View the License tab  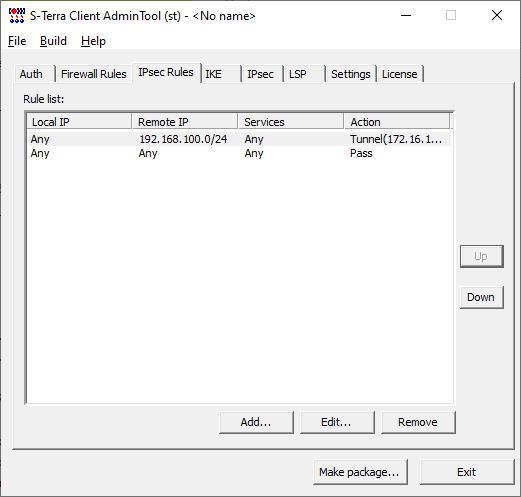coord(400,74)
